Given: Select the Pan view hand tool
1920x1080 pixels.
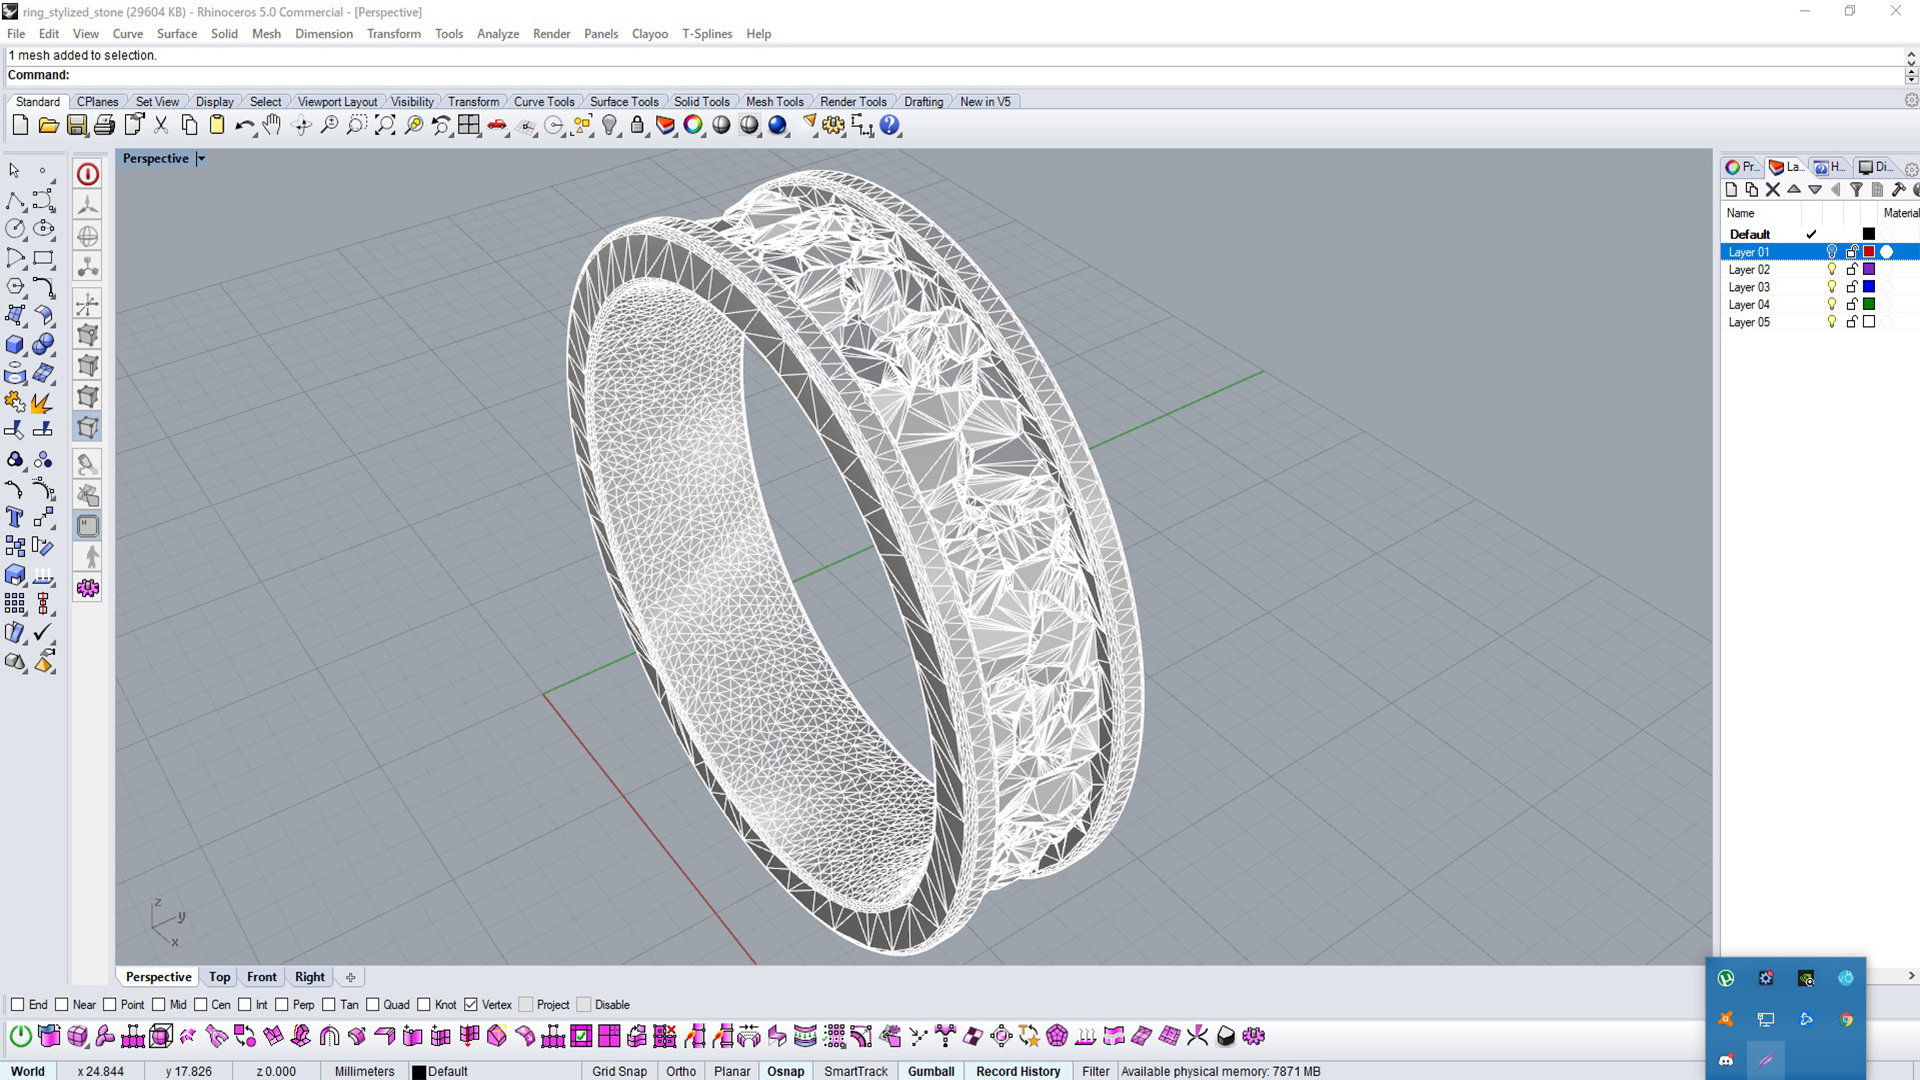Looking at the screenshot, I should coord(272,125).
